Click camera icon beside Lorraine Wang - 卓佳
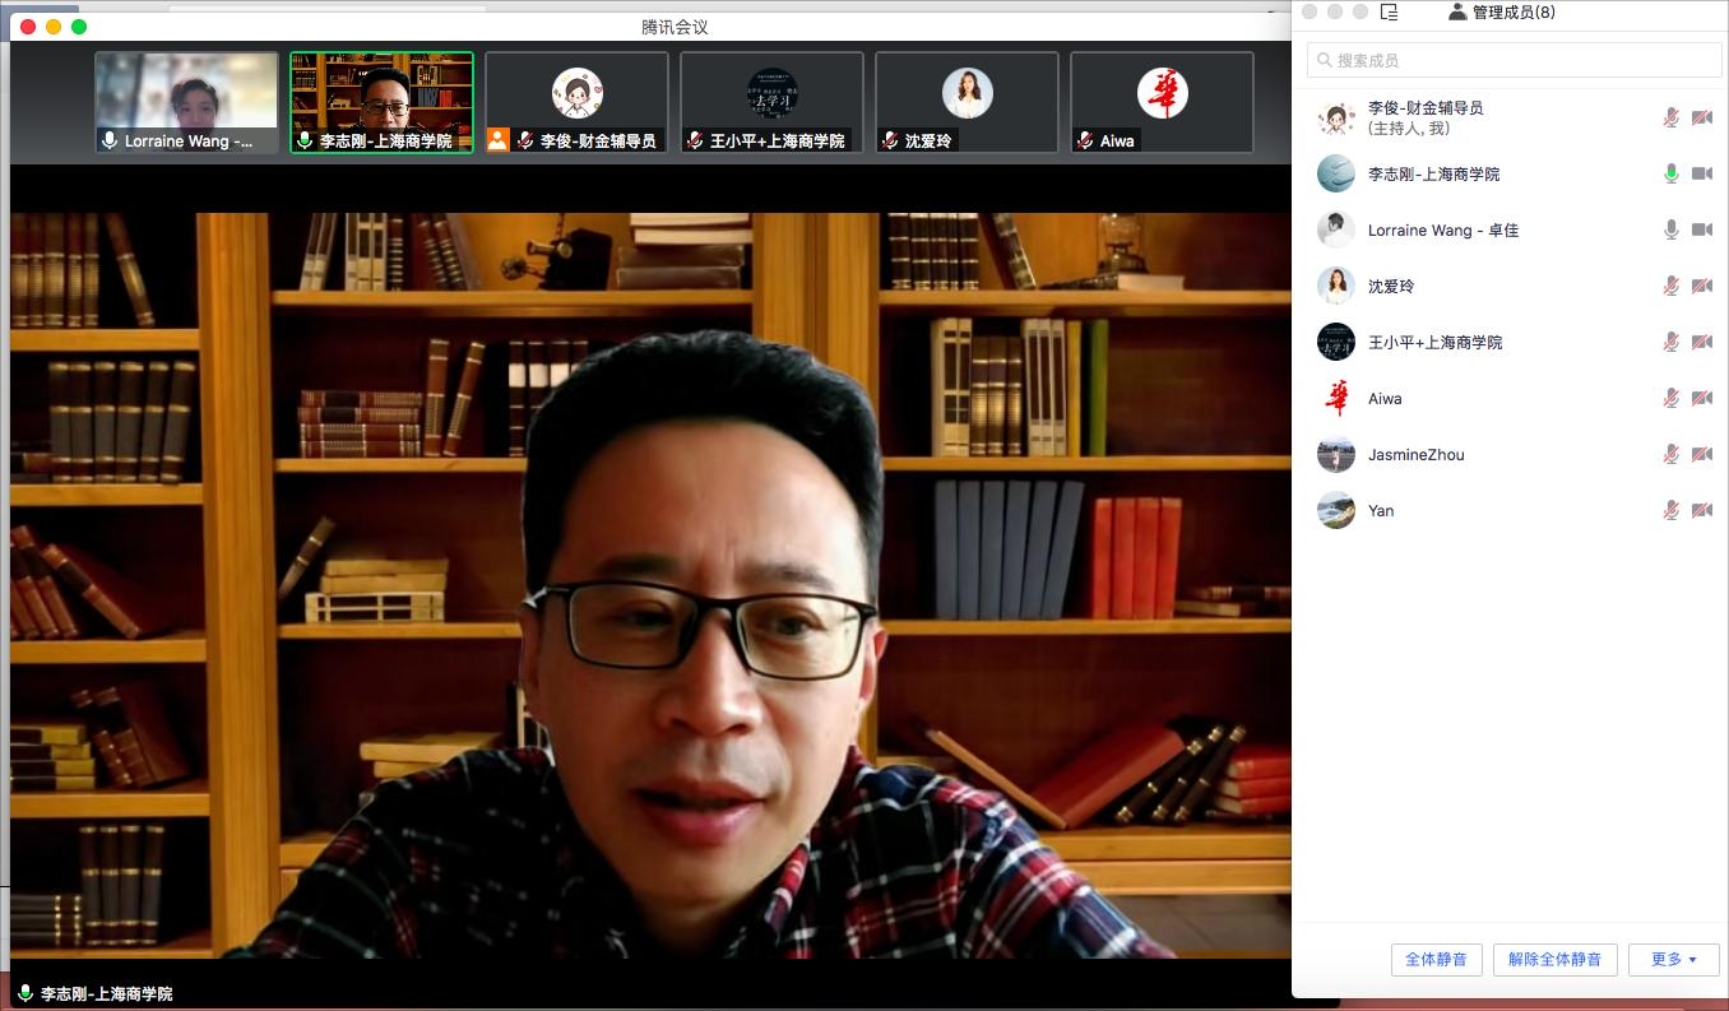Image resolution: width=1729 pixels, height=1011 pixels. pyautogui.click(x=1702, y=230)
